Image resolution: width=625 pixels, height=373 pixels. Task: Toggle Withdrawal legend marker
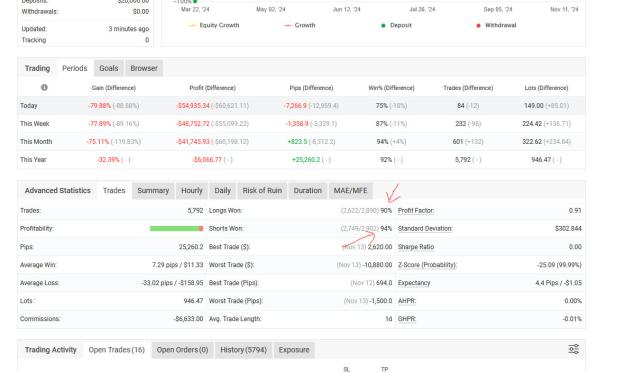[496, 25]
